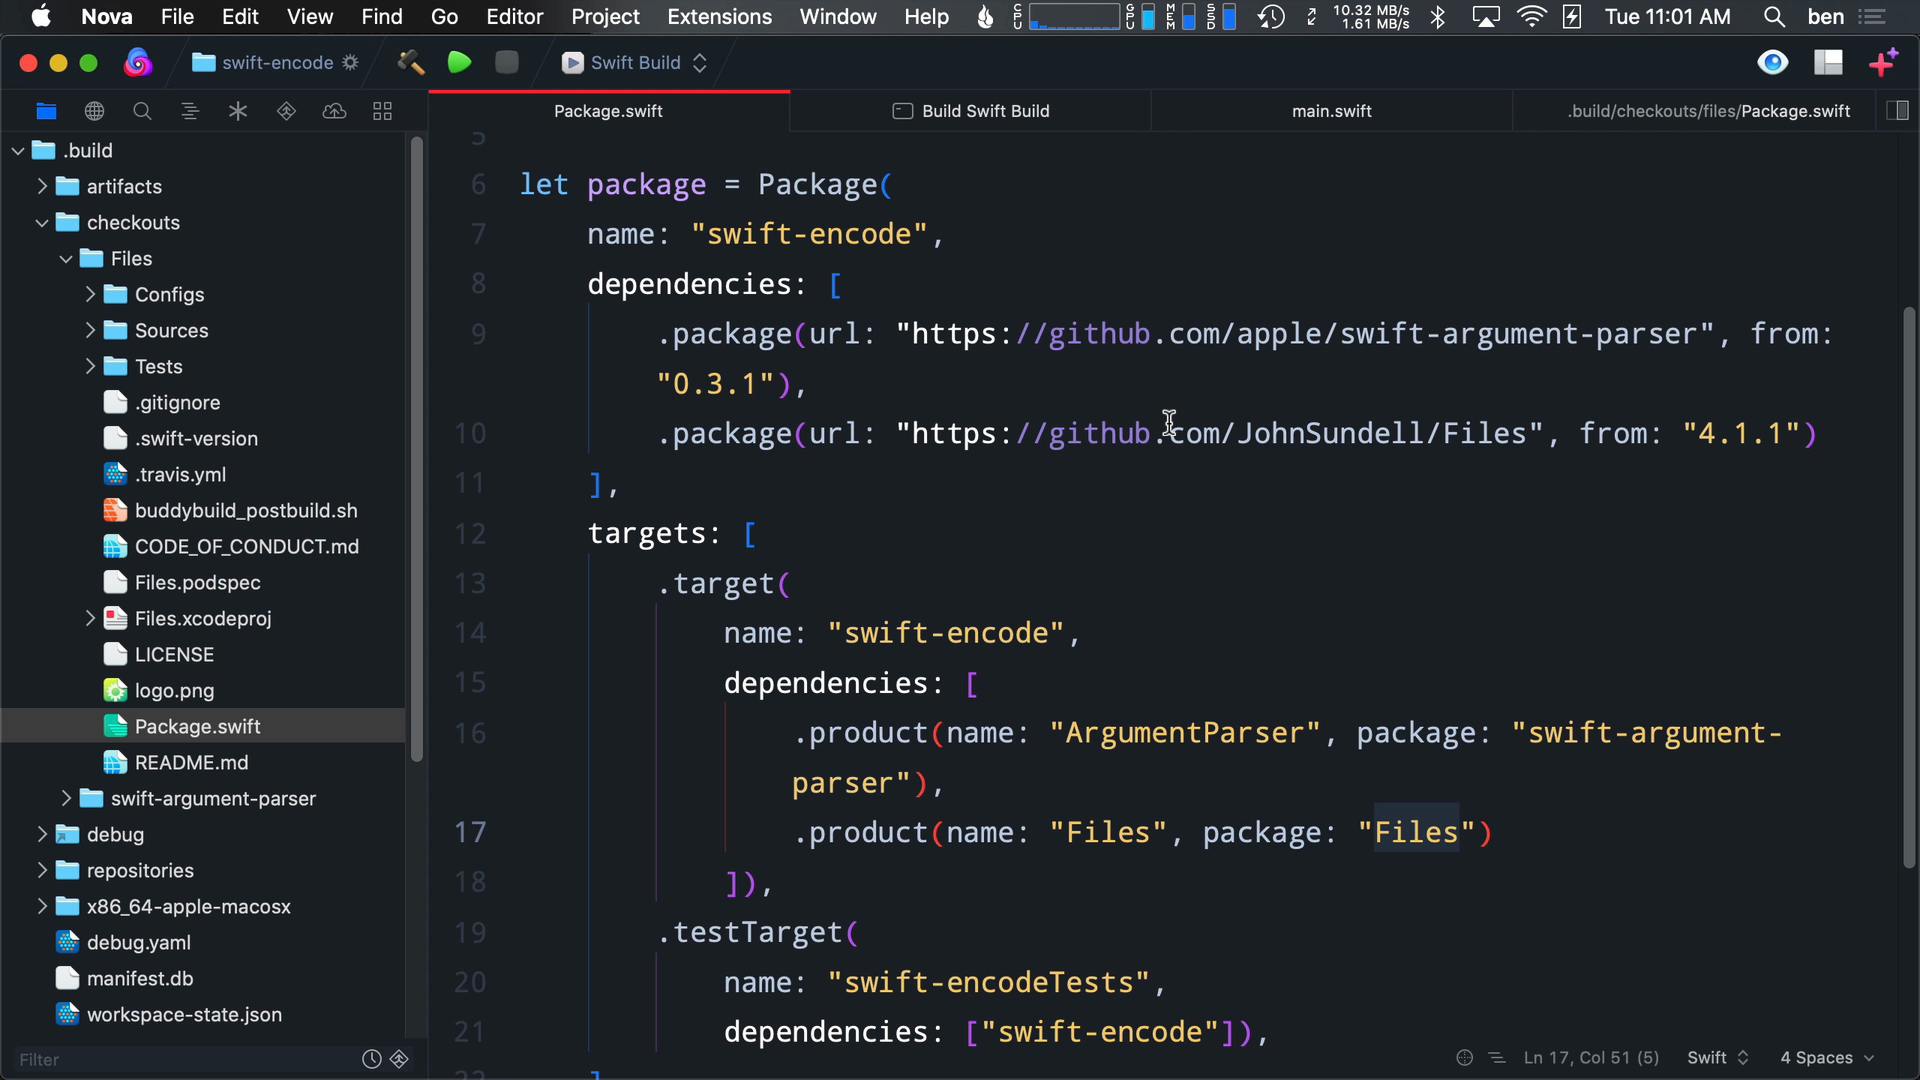
Task: Switch to the Package.swift tab
Action: click(x=608, y=111)
